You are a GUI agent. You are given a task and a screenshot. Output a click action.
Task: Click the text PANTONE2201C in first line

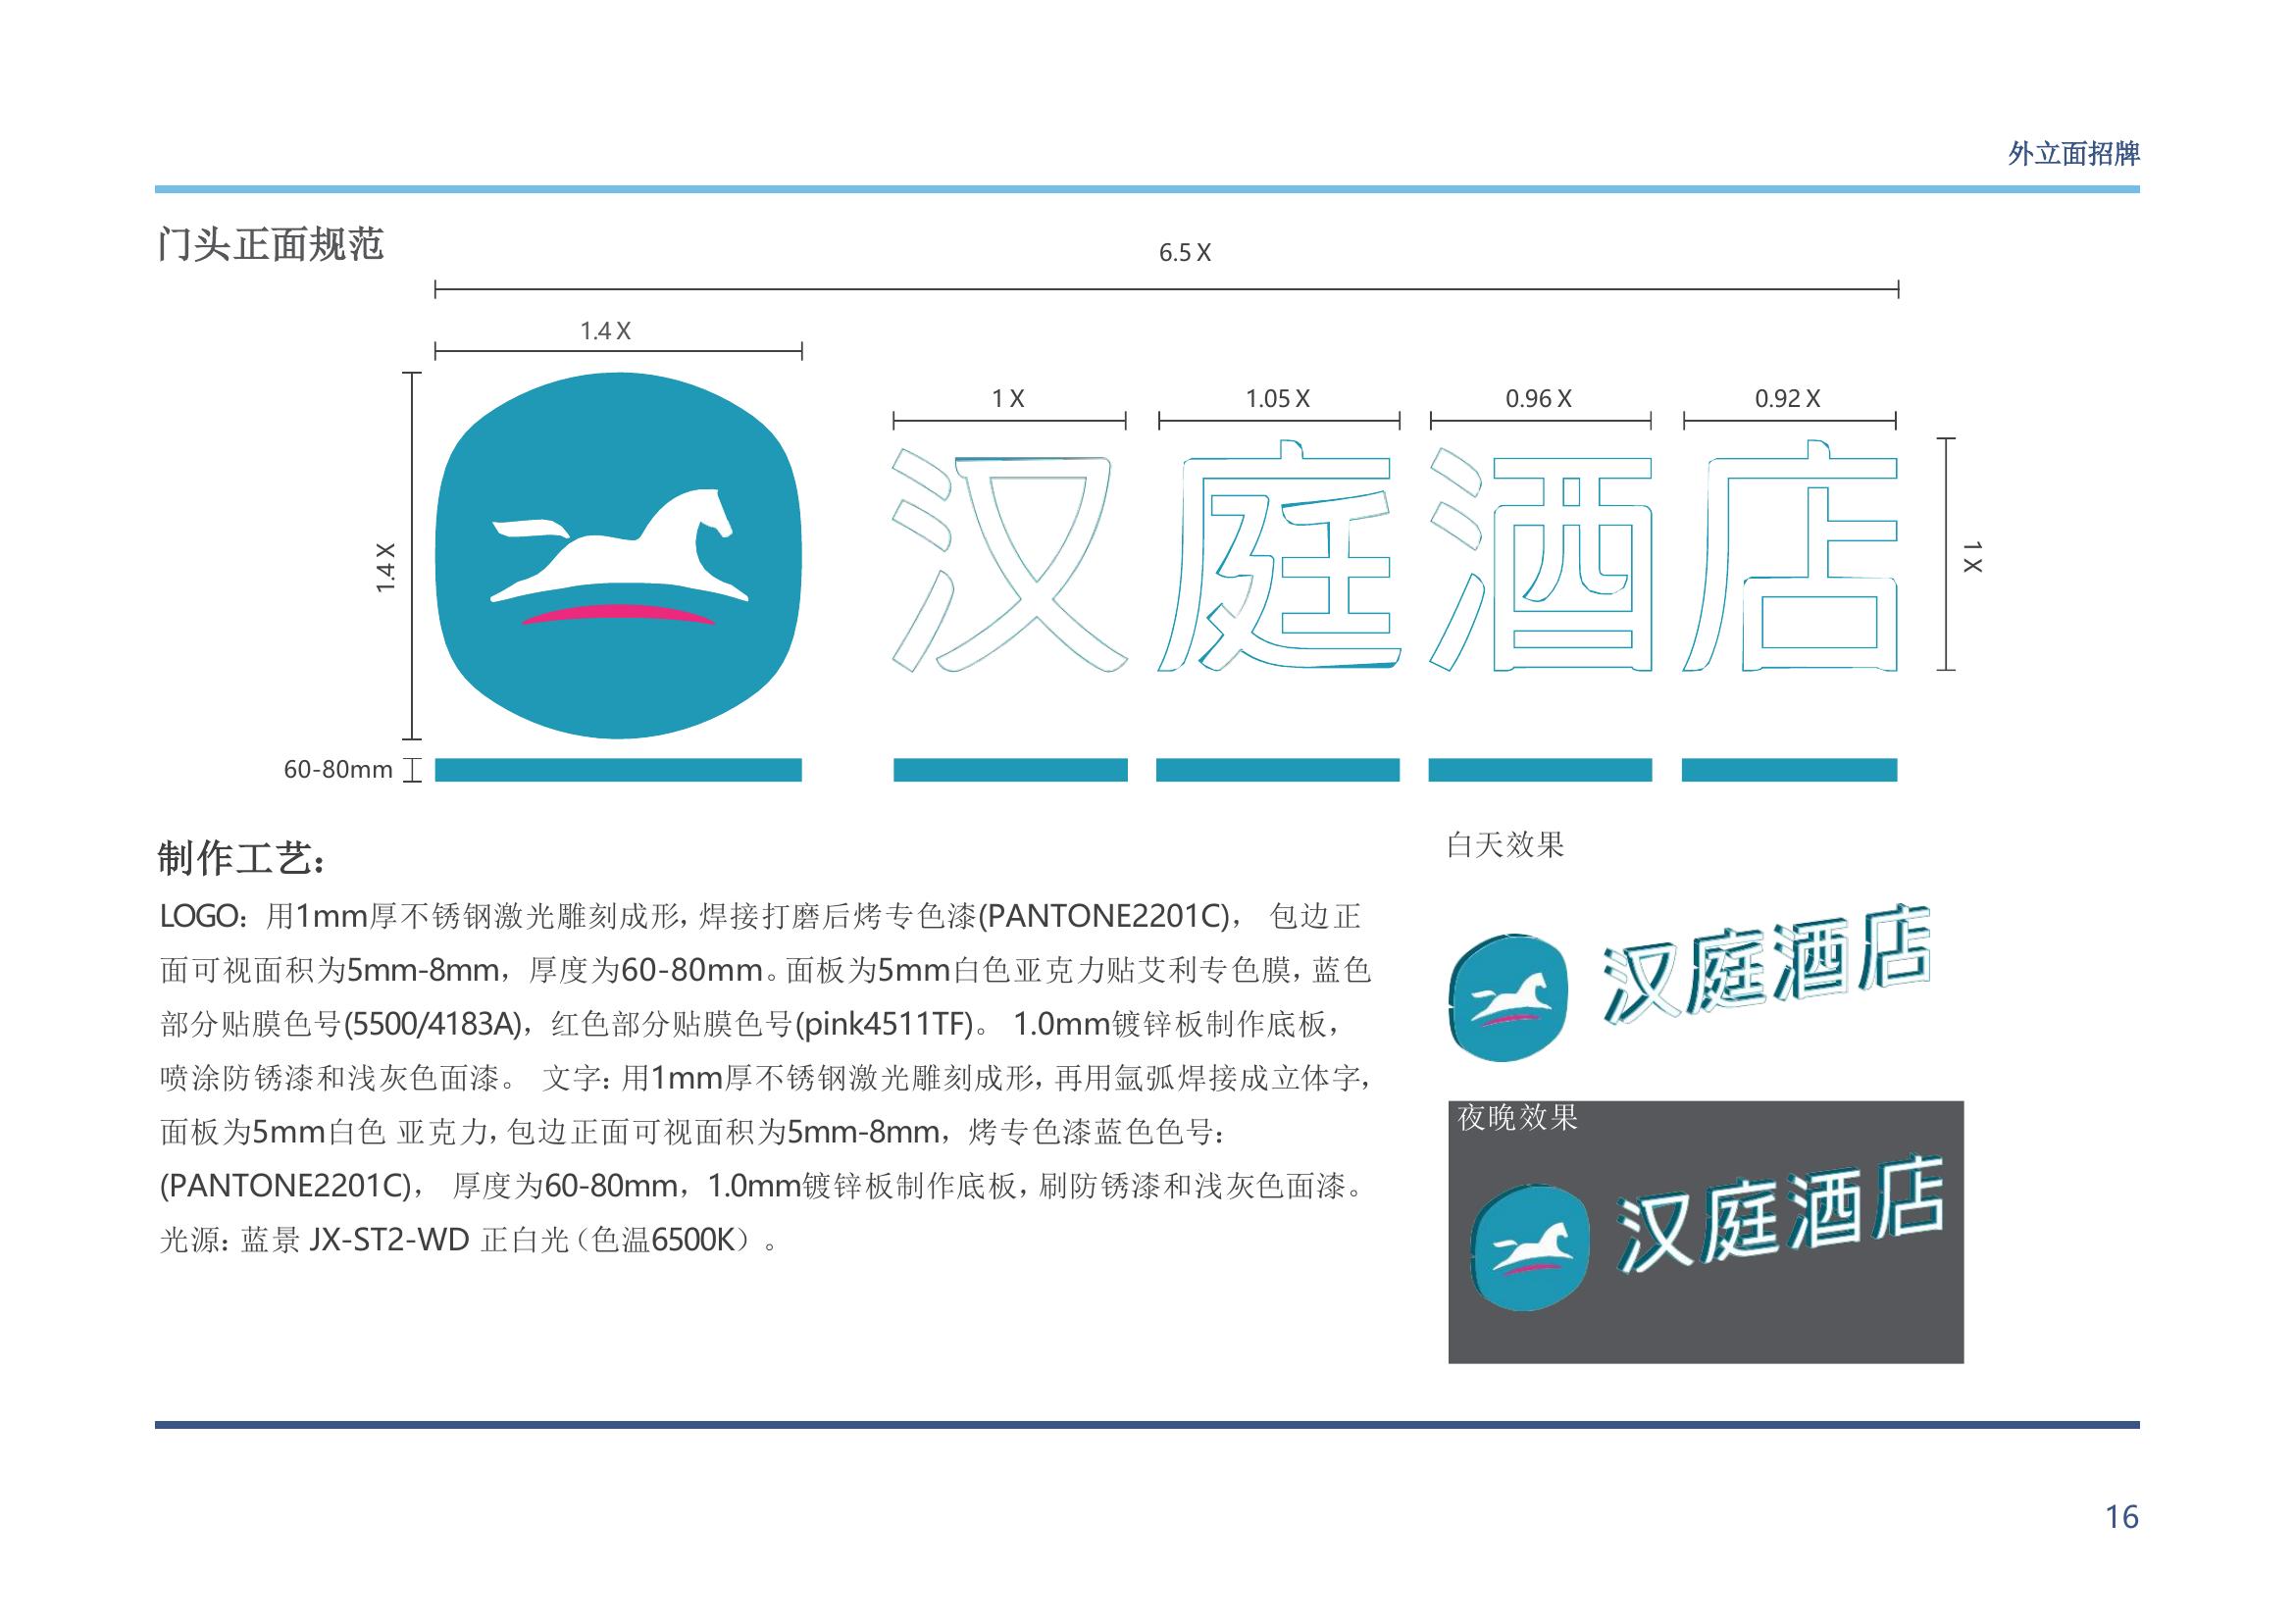pyautogui.click(x=1104, y=916)
